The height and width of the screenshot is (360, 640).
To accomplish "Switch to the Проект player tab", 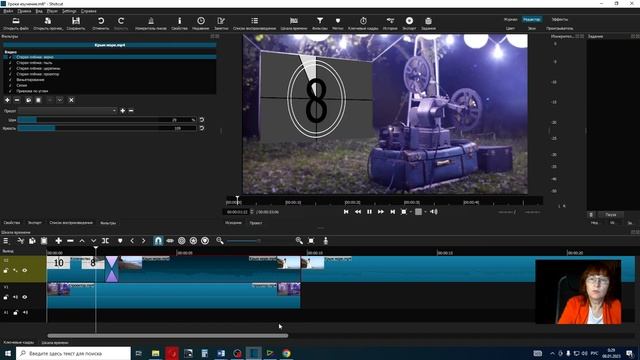I will pos(256,223).
